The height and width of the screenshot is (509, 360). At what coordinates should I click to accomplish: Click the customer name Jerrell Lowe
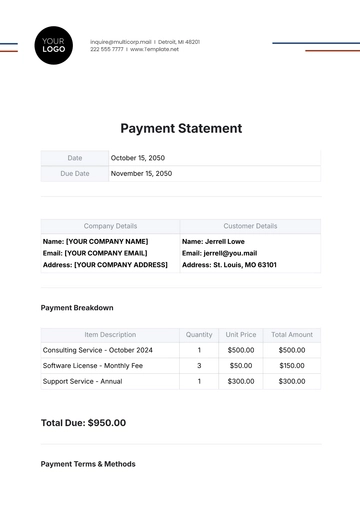225,241
